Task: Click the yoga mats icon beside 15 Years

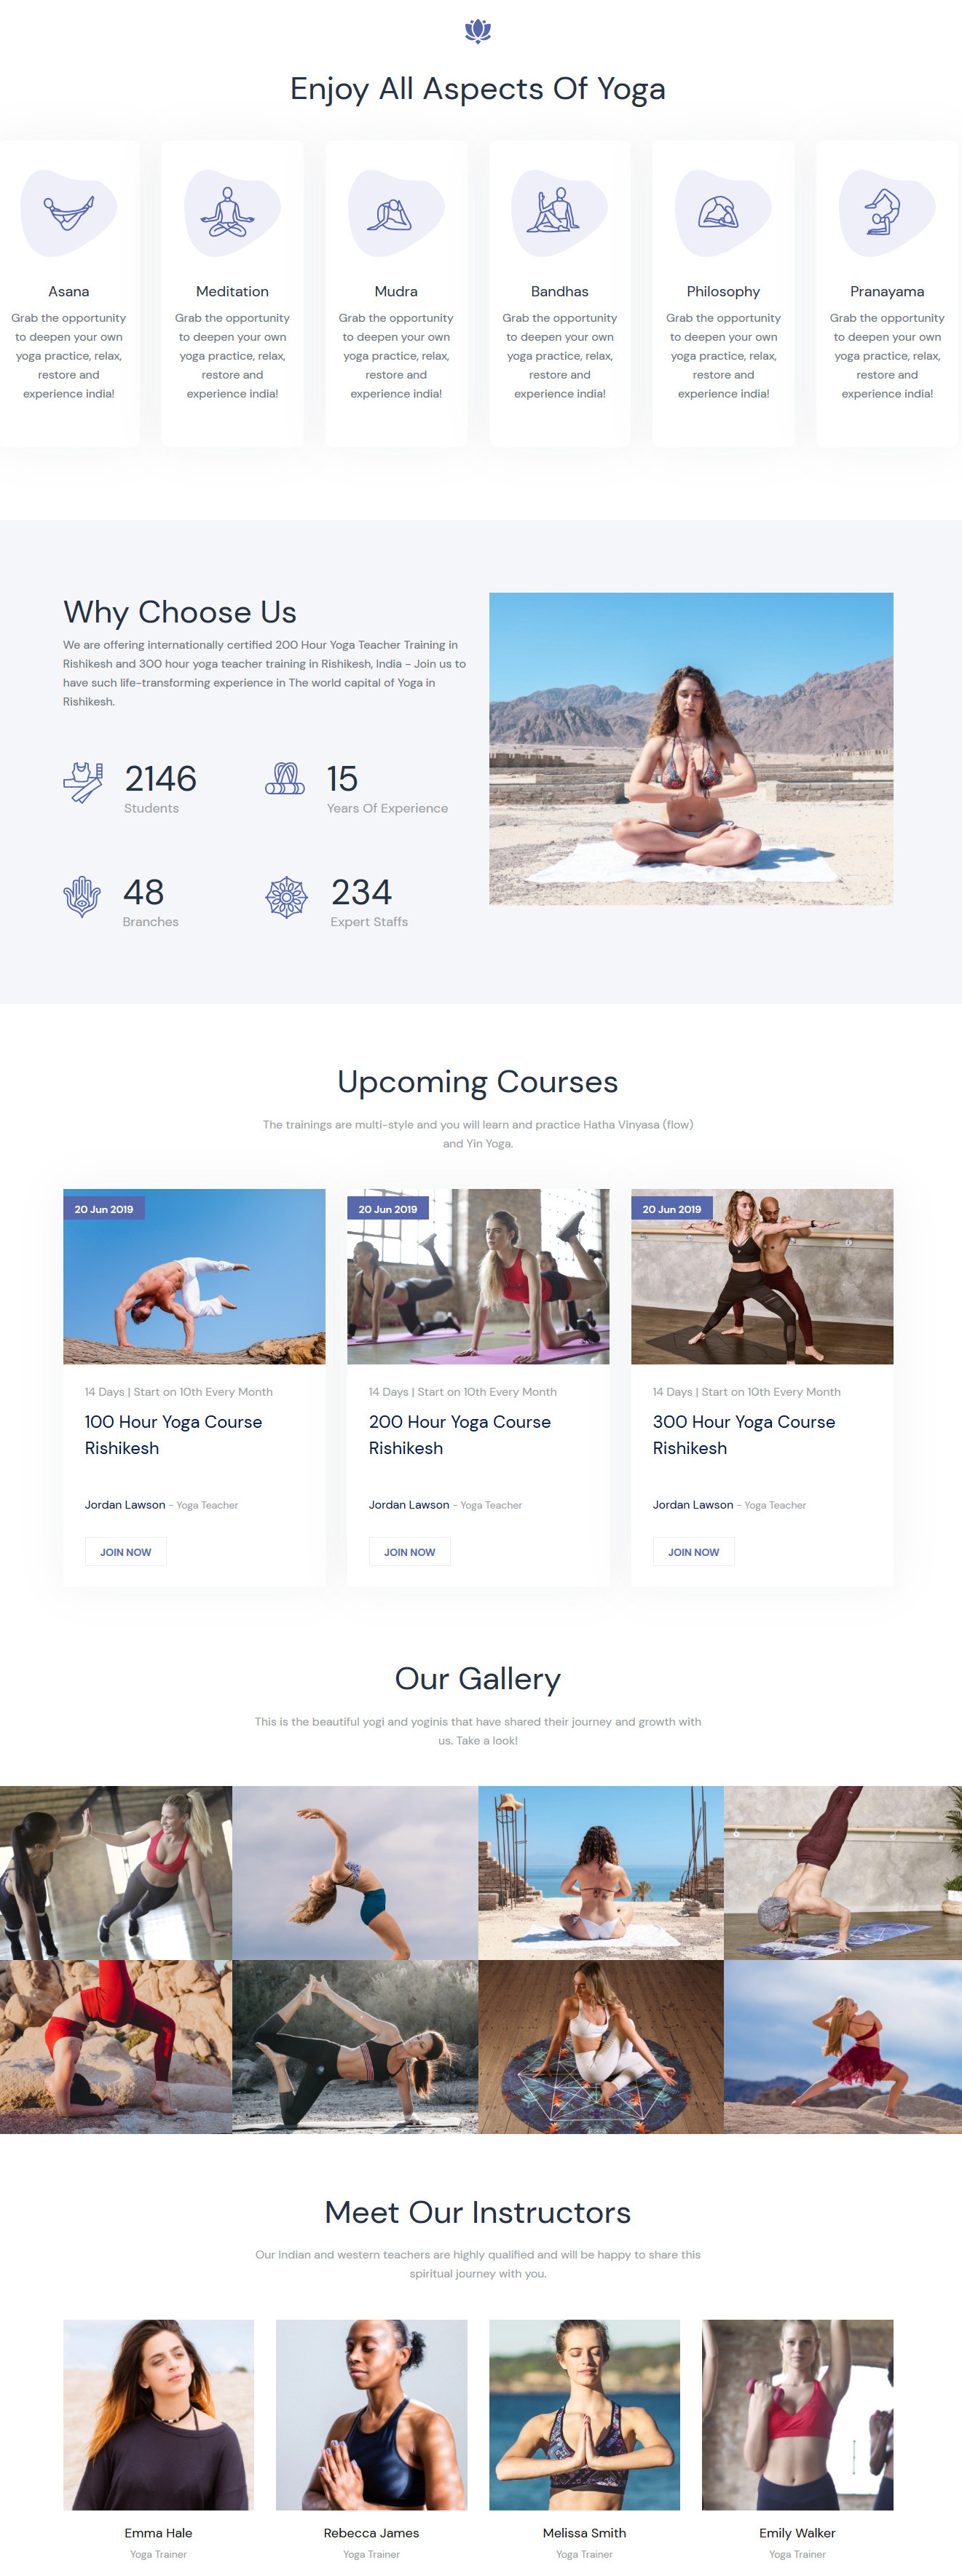Action: point(285,779)
